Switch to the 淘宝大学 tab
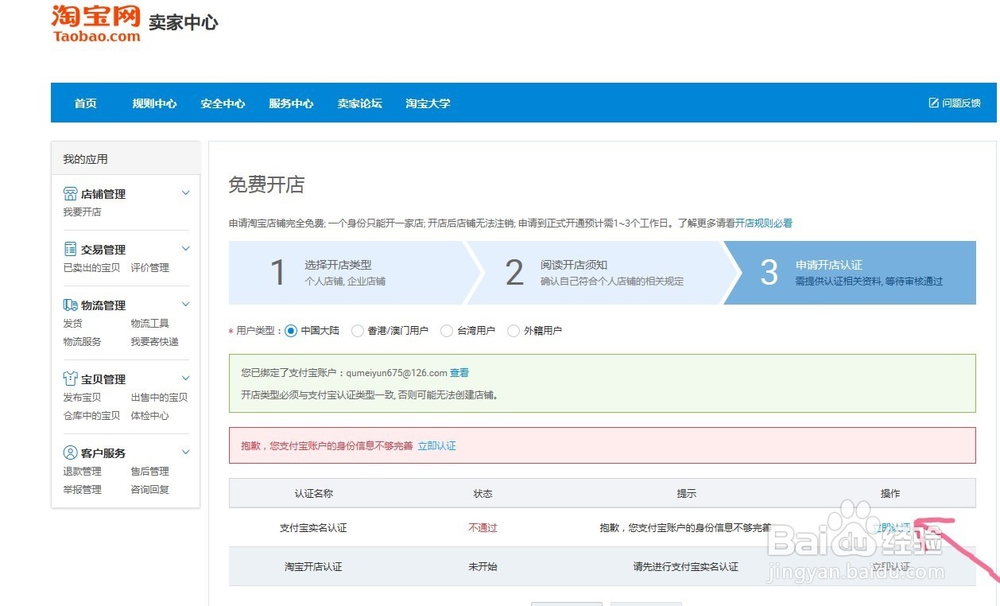 coord(427,103)
